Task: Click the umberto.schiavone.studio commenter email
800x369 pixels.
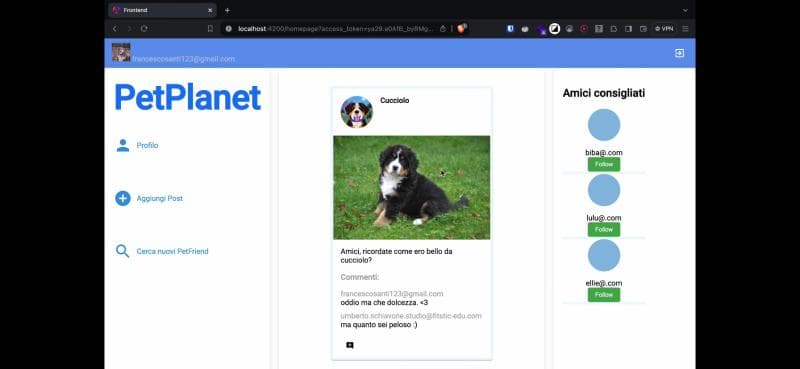Action: (x=411, y=316)
